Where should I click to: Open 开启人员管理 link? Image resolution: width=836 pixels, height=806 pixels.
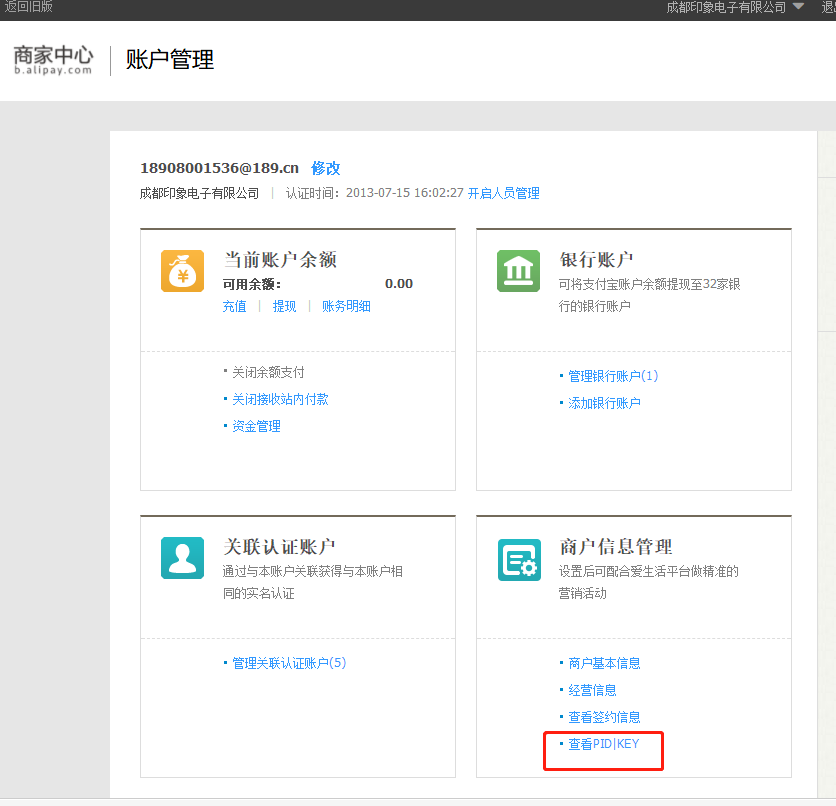[503, 193]
